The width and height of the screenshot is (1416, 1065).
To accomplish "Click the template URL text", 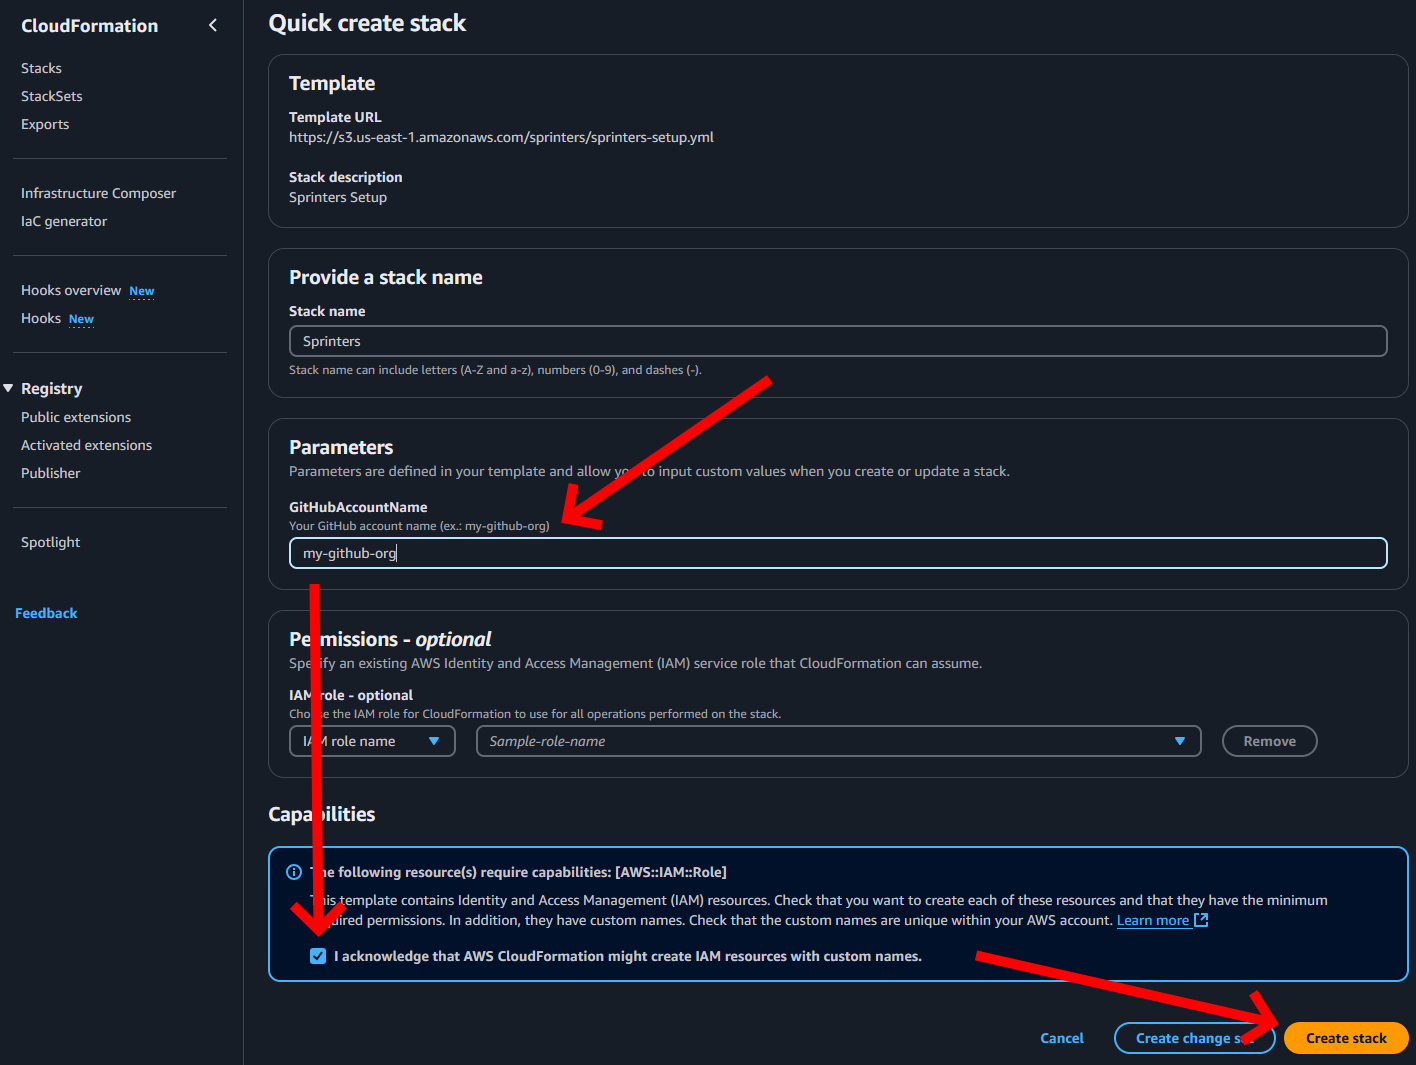I will (501, 137).
